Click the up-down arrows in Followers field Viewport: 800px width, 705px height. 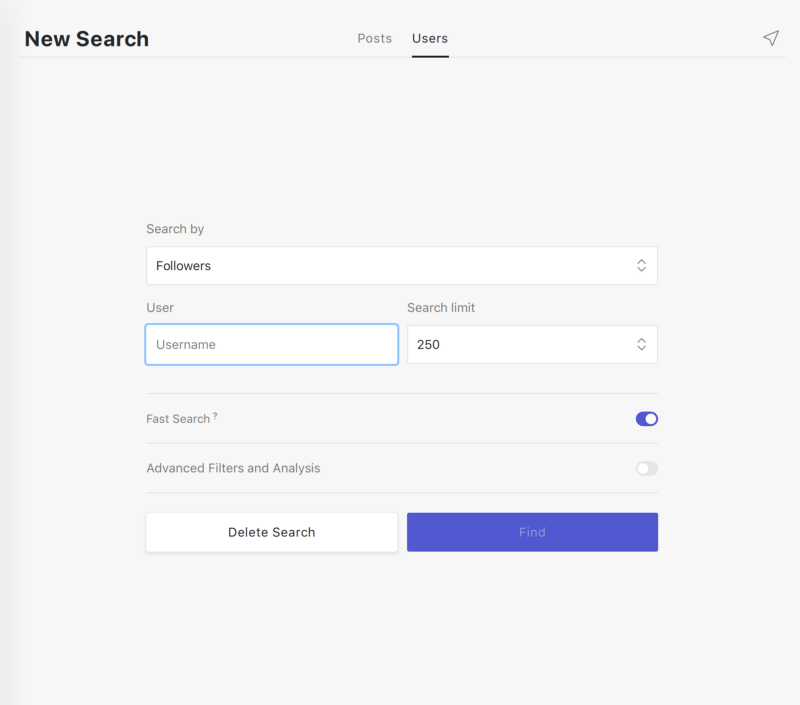click(x=641, y=266)
